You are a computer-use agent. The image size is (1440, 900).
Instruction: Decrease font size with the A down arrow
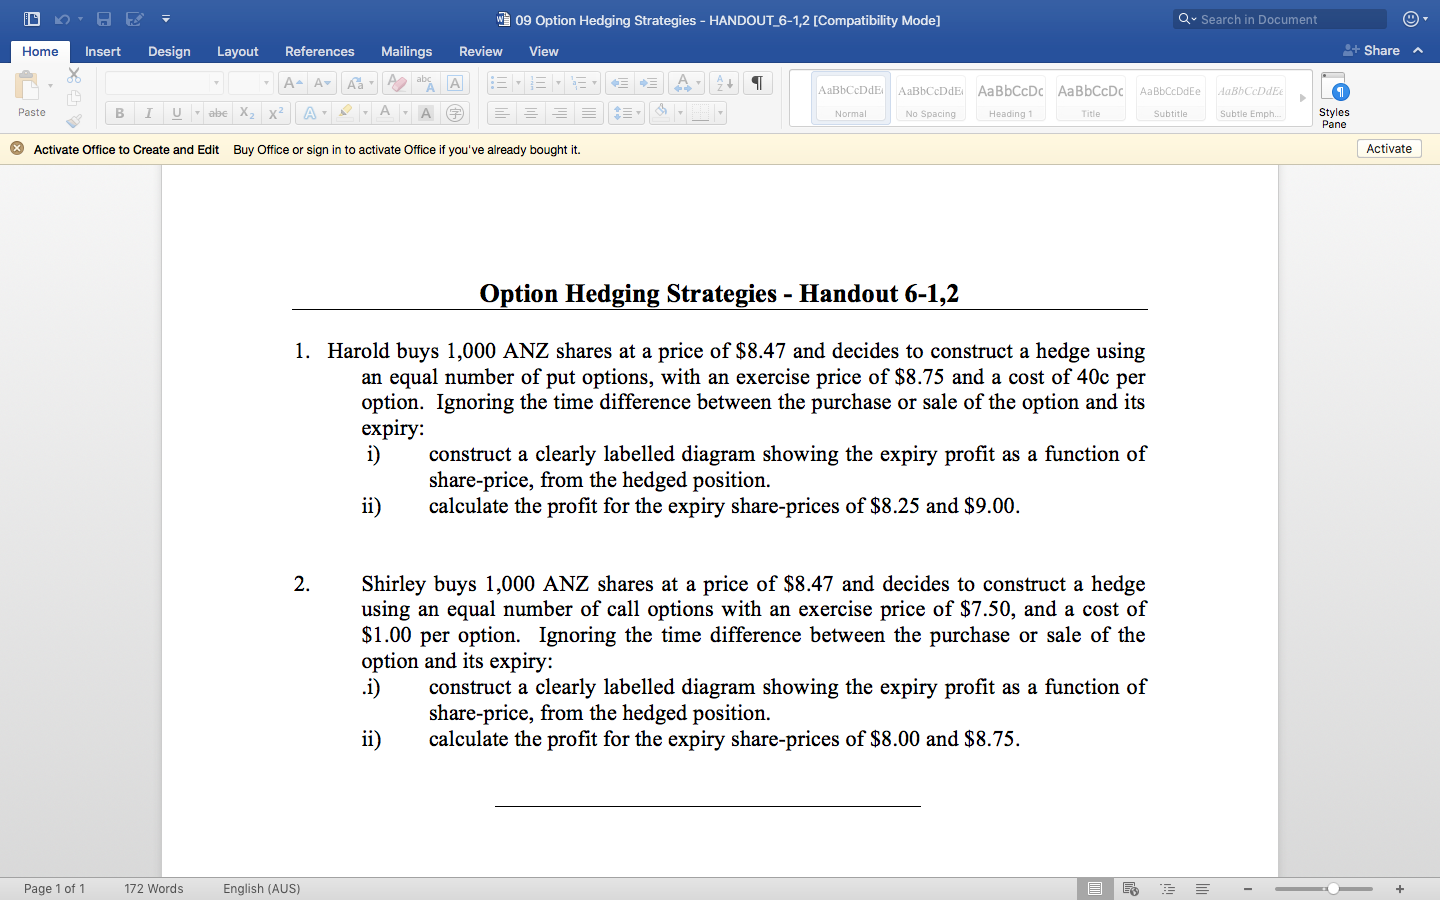pyautogui.click(x=322, y=83)
